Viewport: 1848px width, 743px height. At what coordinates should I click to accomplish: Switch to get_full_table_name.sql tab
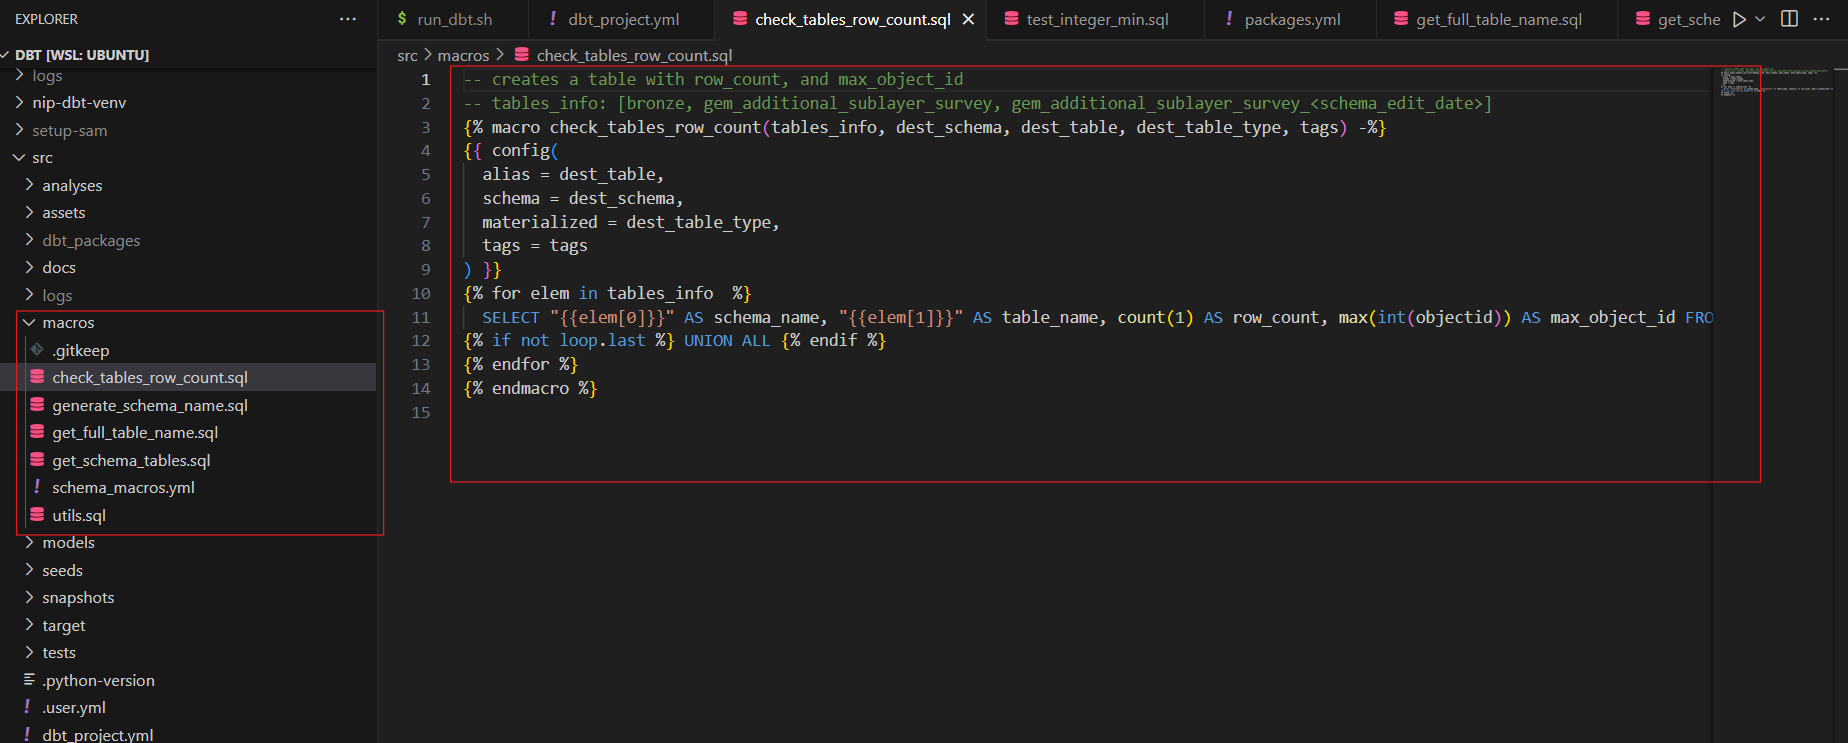point(1496,19)
